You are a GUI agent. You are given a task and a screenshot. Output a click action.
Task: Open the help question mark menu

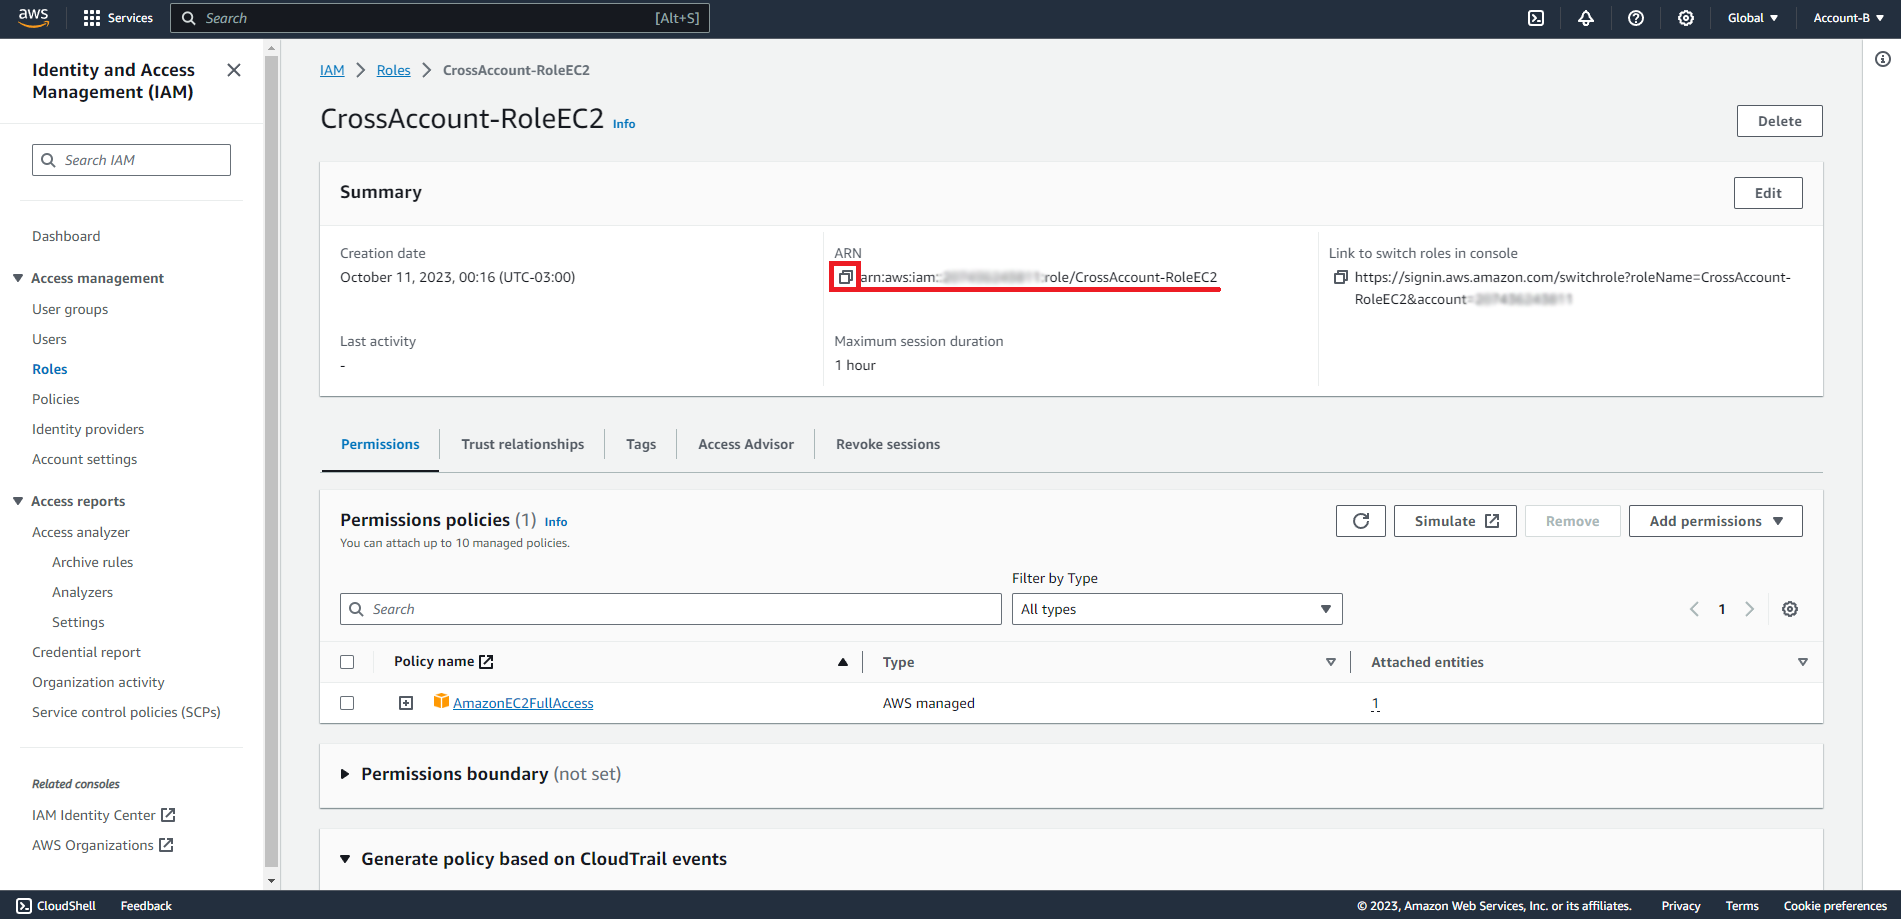tap(1636, 18)
